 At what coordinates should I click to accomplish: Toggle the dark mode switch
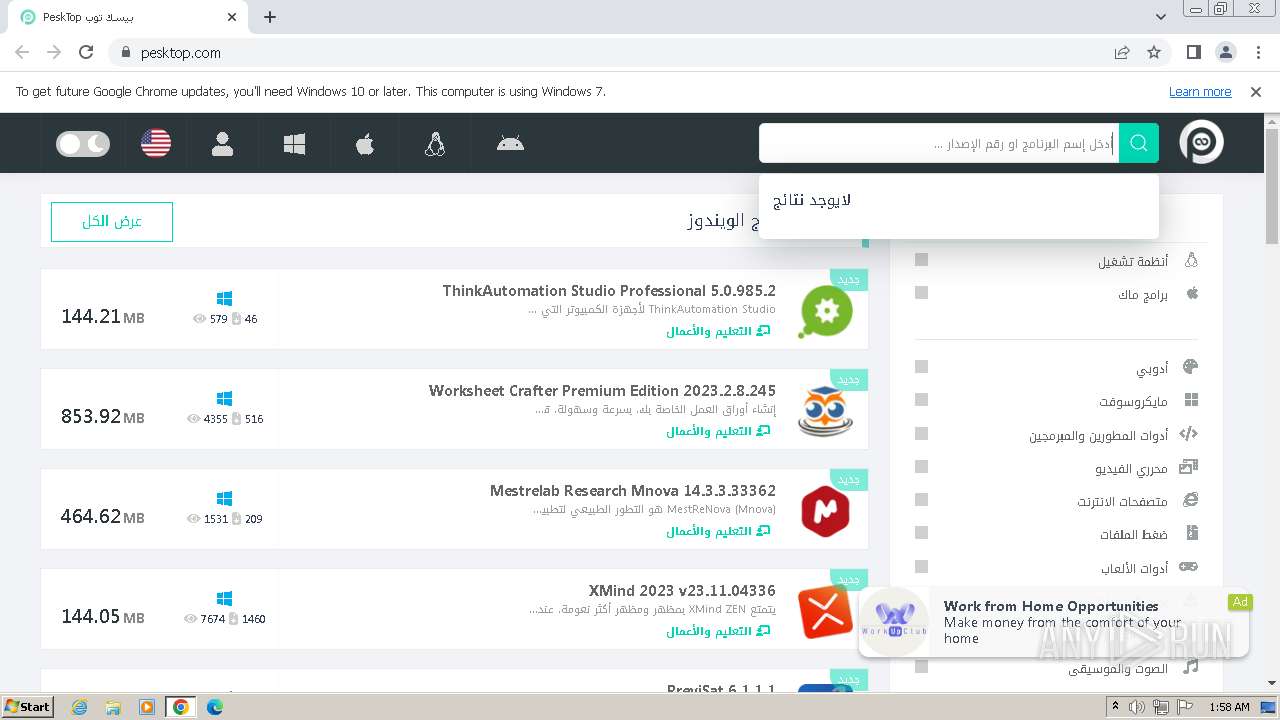[x=83, y=144]
